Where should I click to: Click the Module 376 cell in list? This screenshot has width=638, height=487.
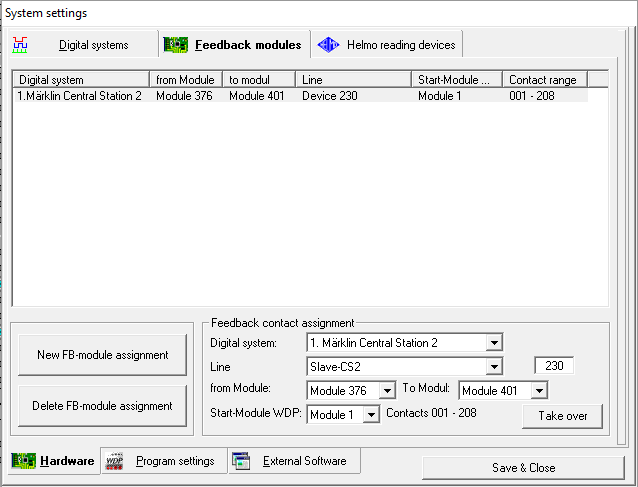coord(184,96)
